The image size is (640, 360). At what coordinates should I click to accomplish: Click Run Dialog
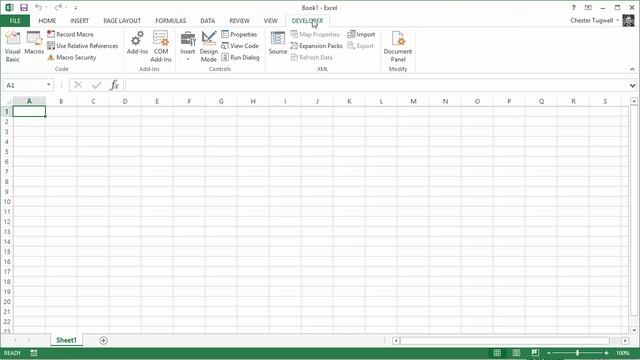pos(240,57)
